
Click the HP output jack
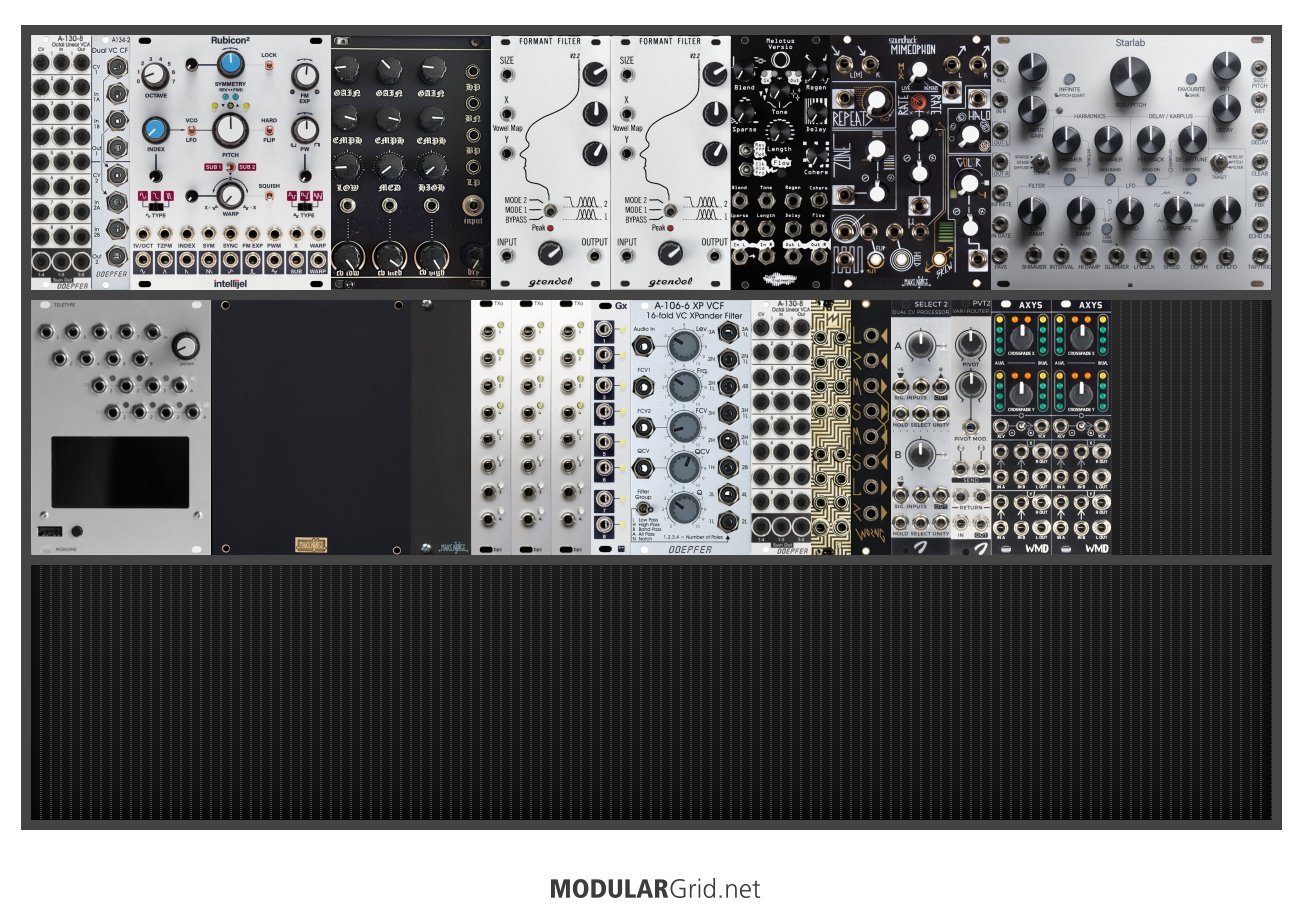(473, 70)
